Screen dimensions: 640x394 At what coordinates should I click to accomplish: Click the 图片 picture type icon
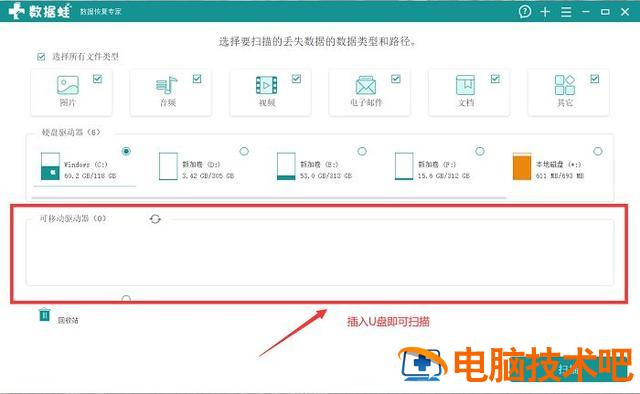(68, 85)
